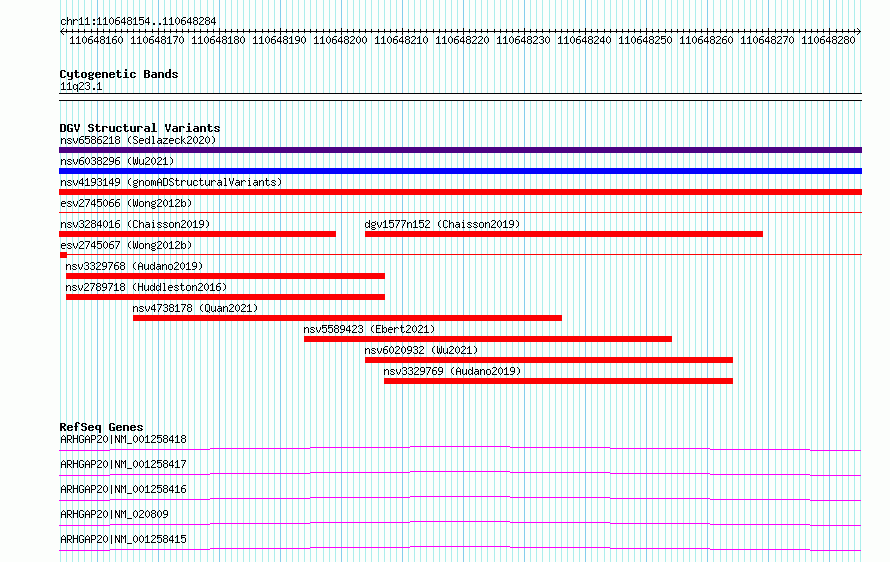Click ruler position 110648160
This screenshot has height=562, width=890.
(96, 40)
